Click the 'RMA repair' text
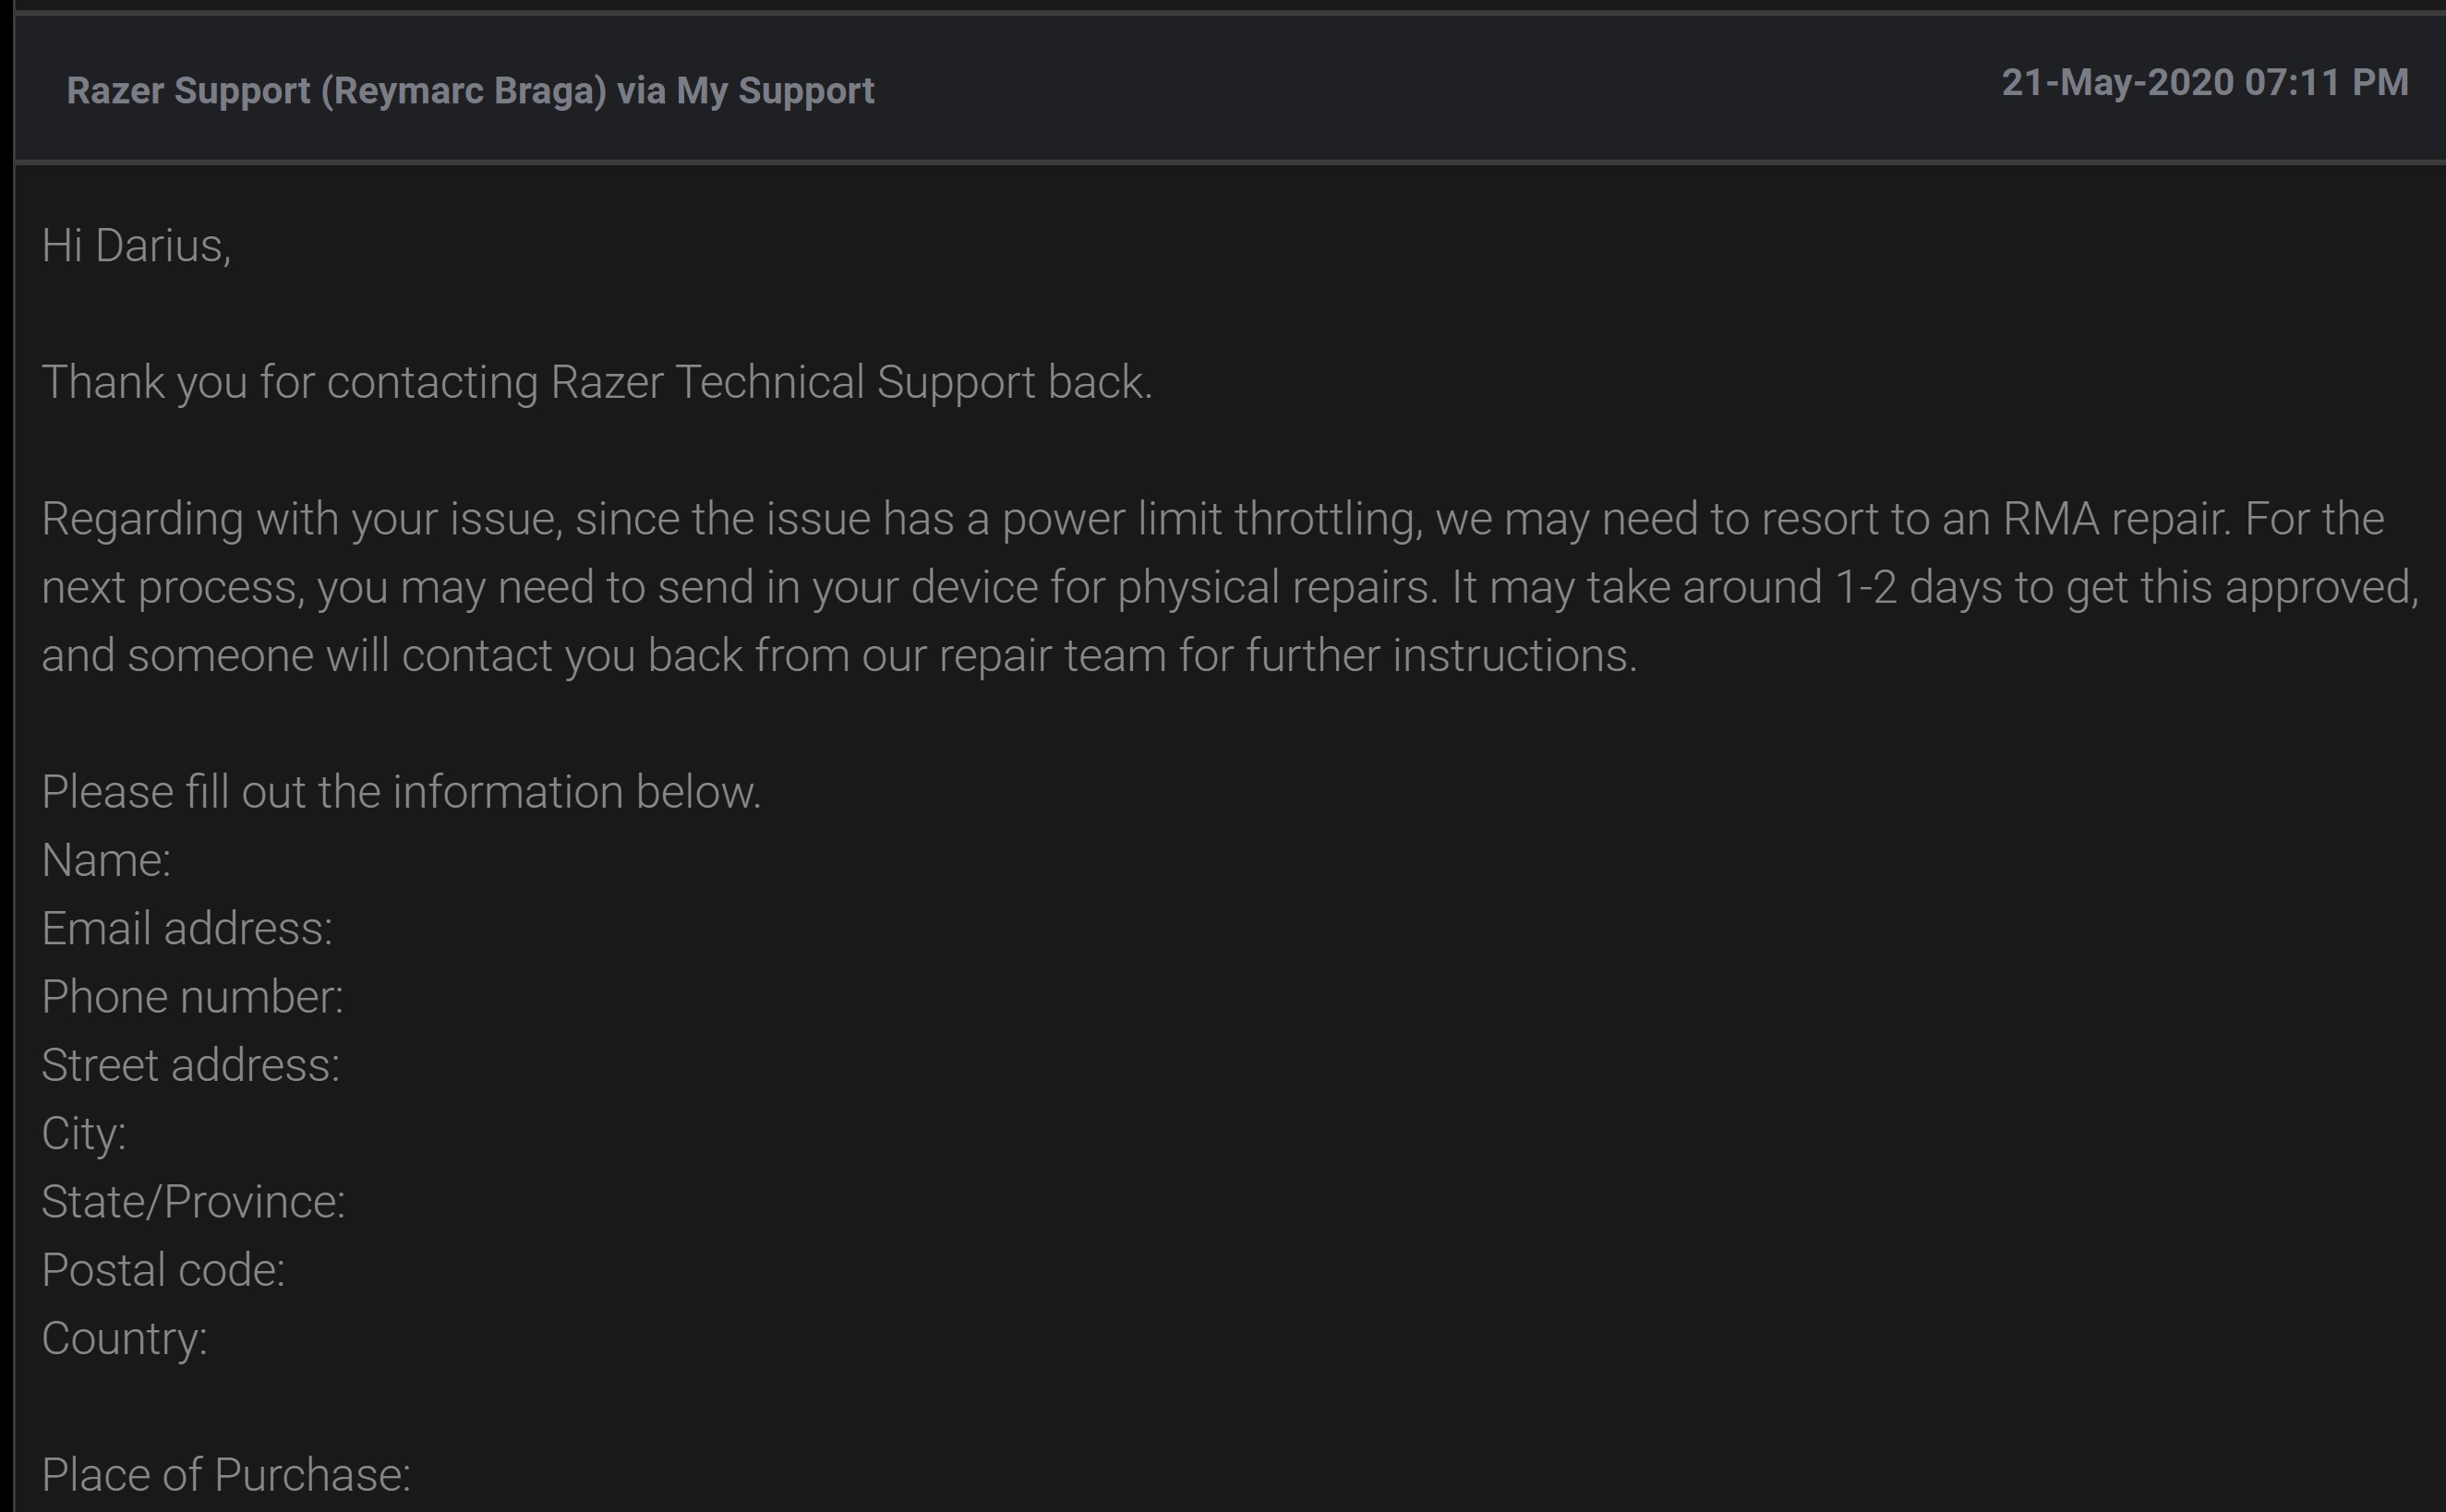 coord(2116,519)
